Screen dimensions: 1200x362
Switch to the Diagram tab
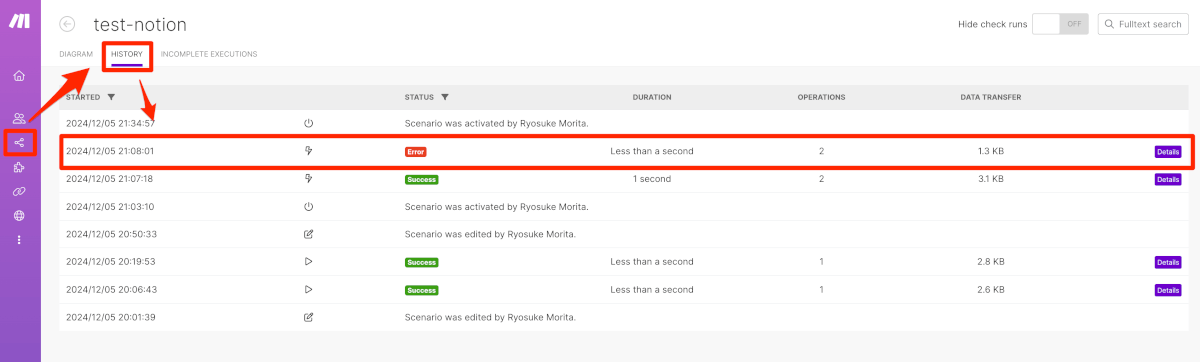[x=76, y=54]
